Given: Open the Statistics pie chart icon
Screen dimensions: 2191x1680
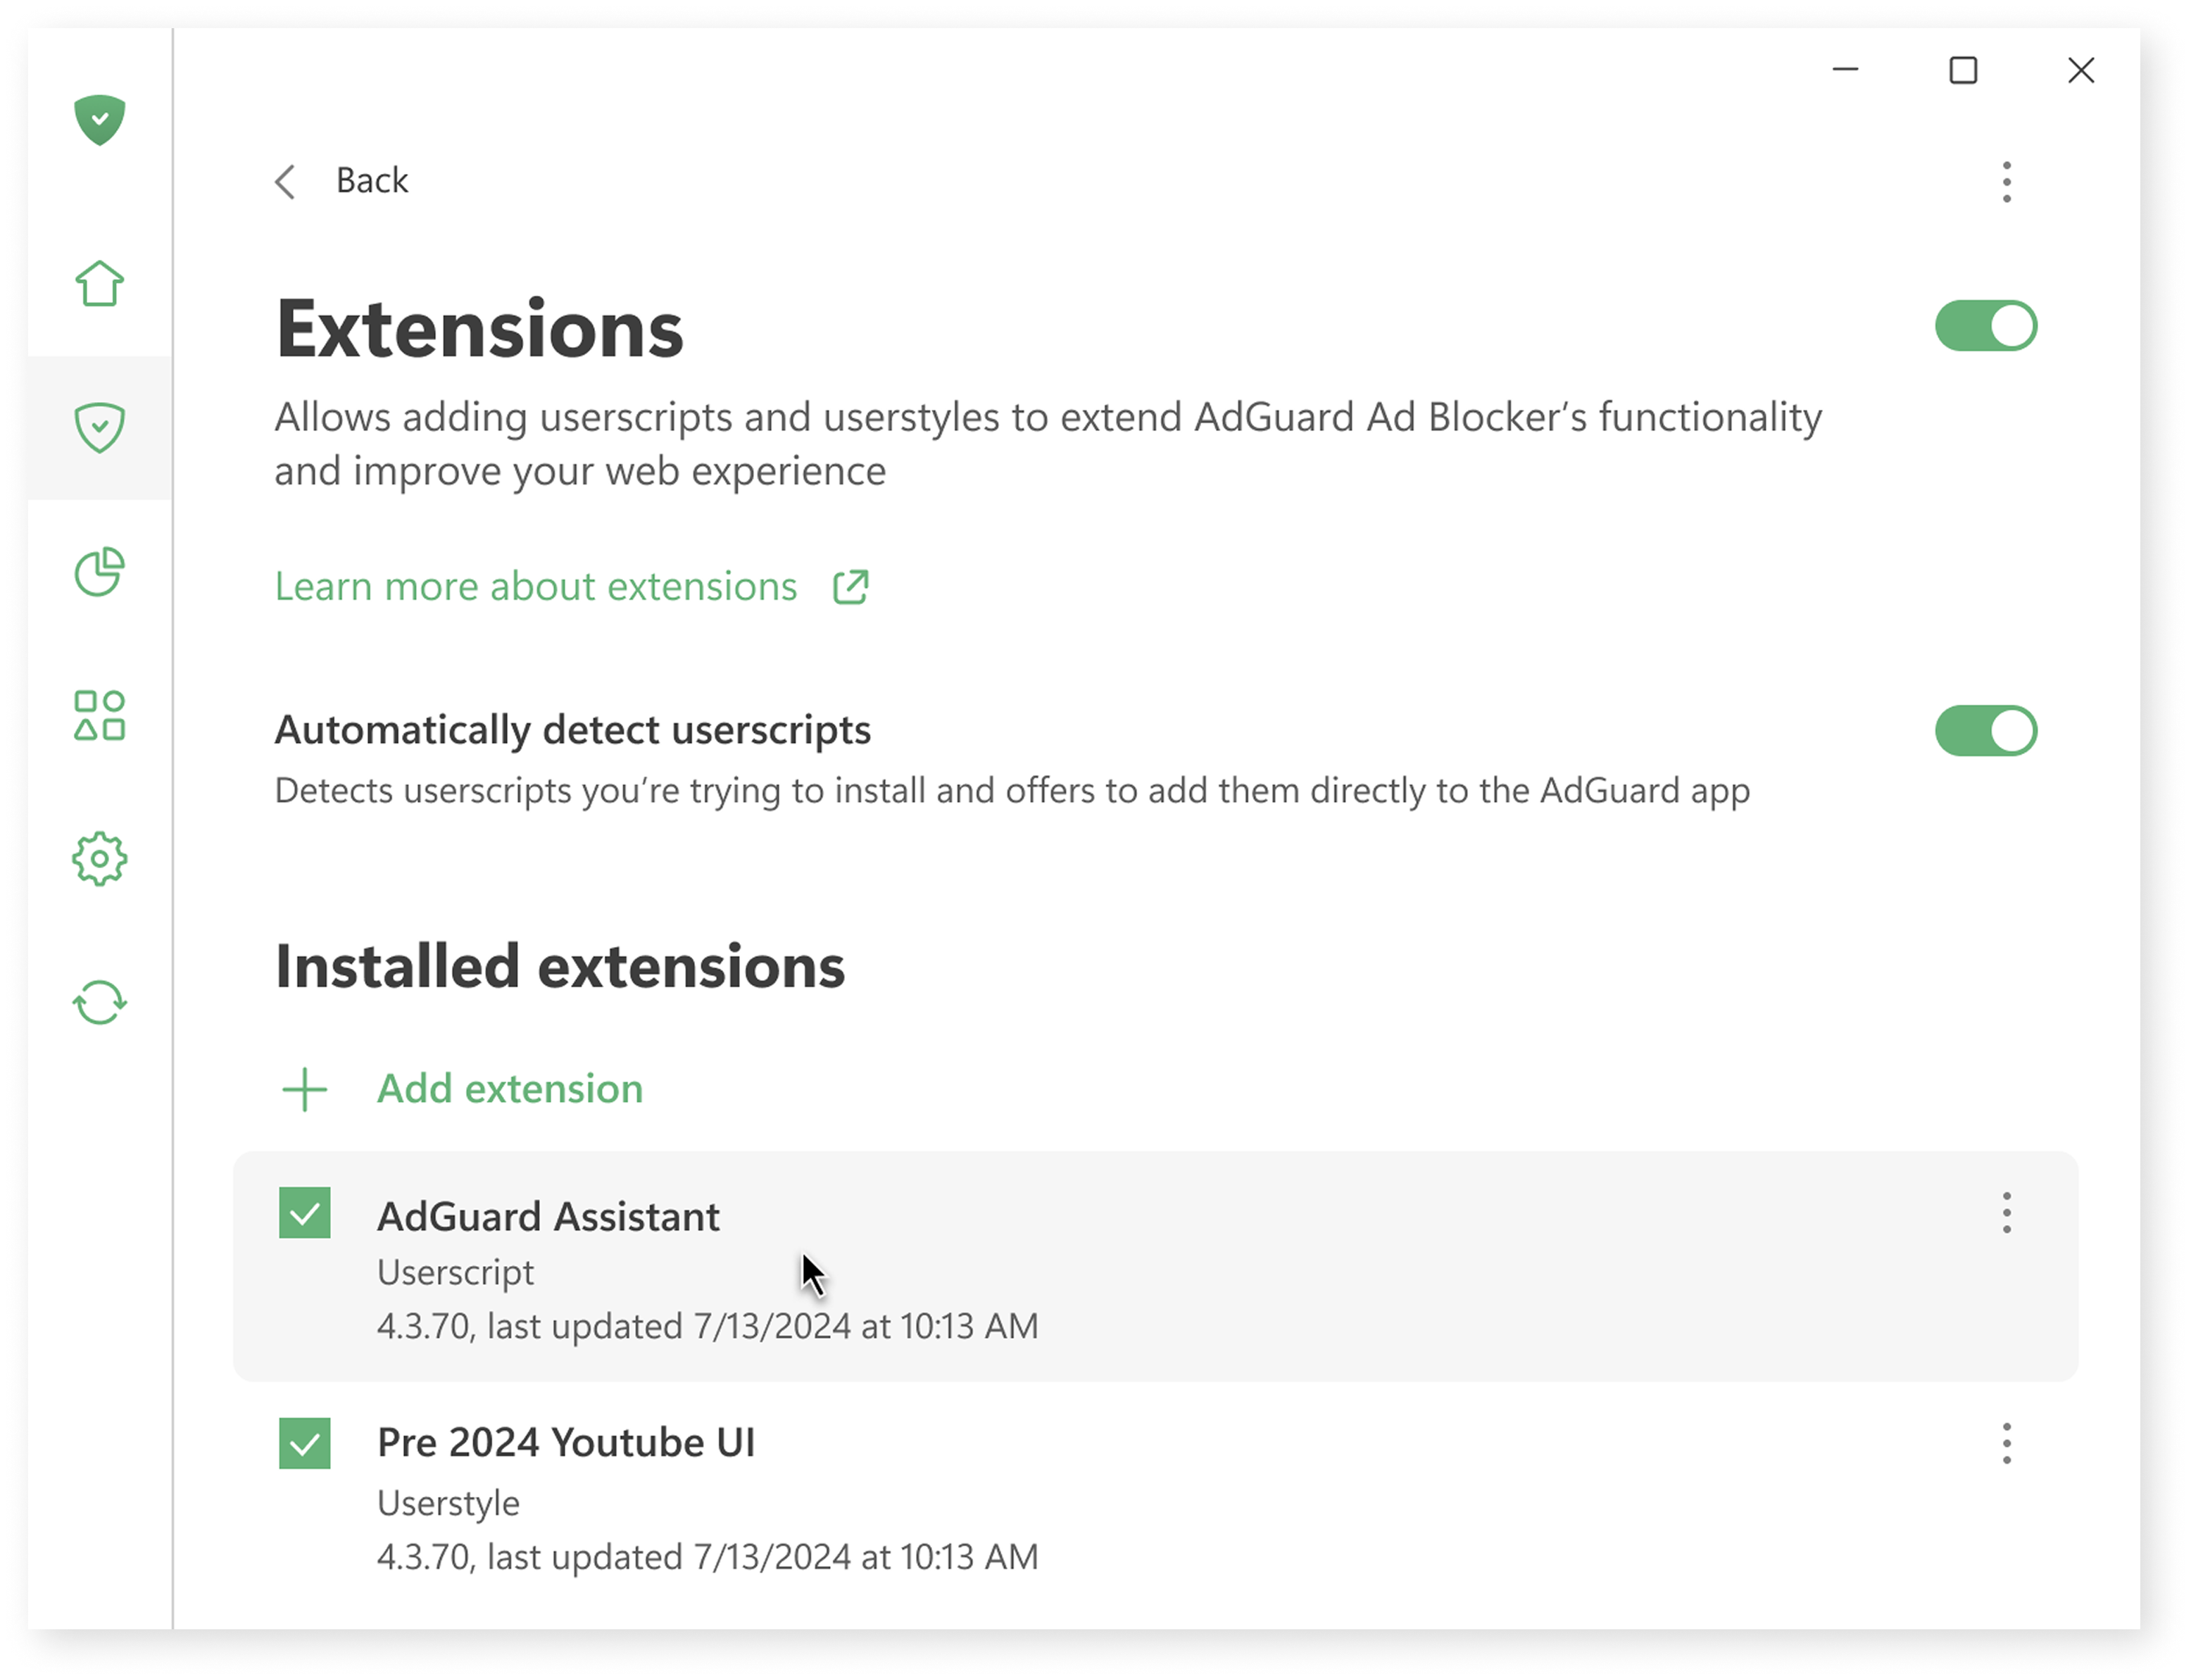Looking at the screenshot, I should [99, 572].
